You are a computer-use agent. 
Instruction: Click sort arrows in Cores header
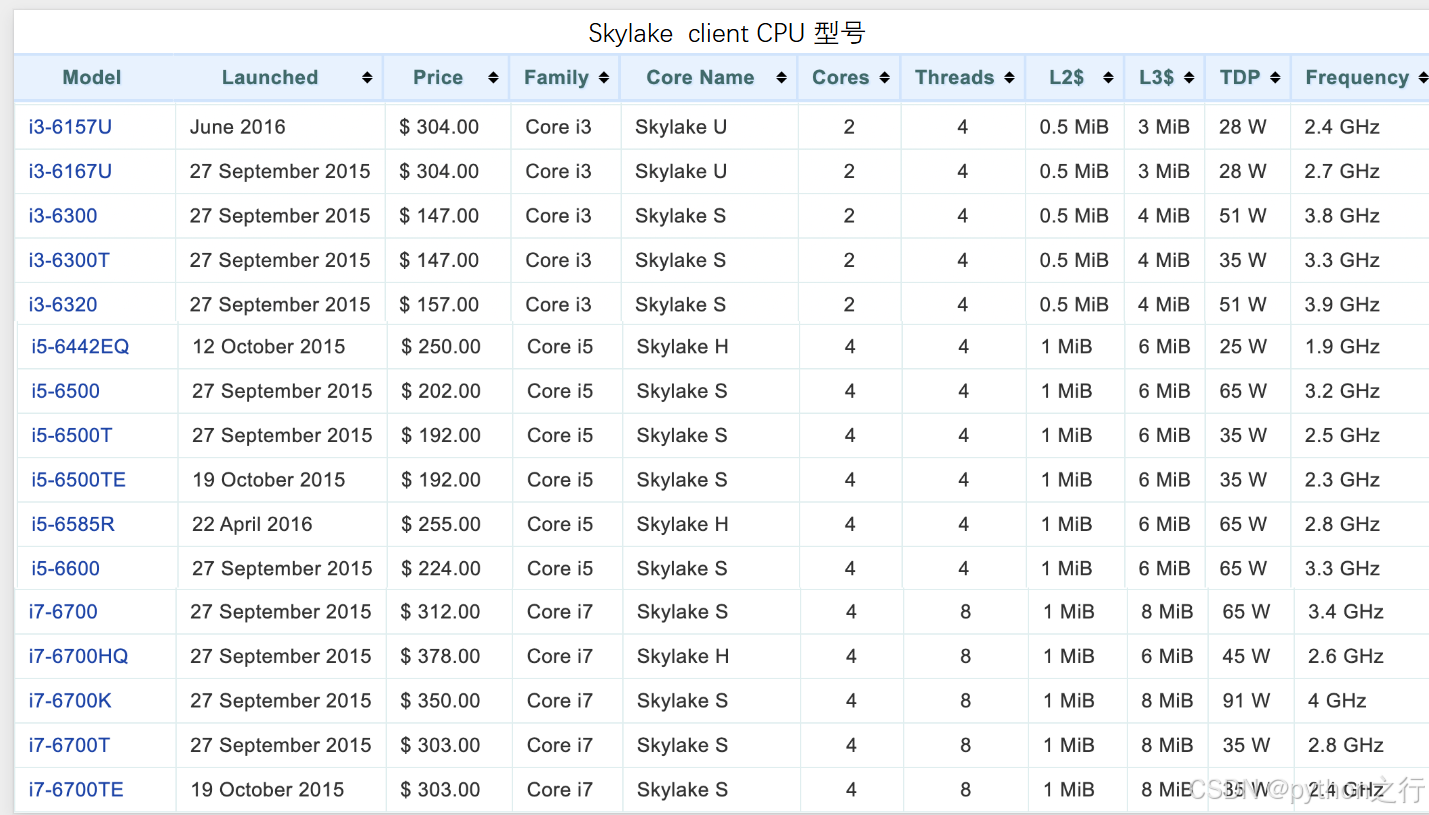[884, 78]
